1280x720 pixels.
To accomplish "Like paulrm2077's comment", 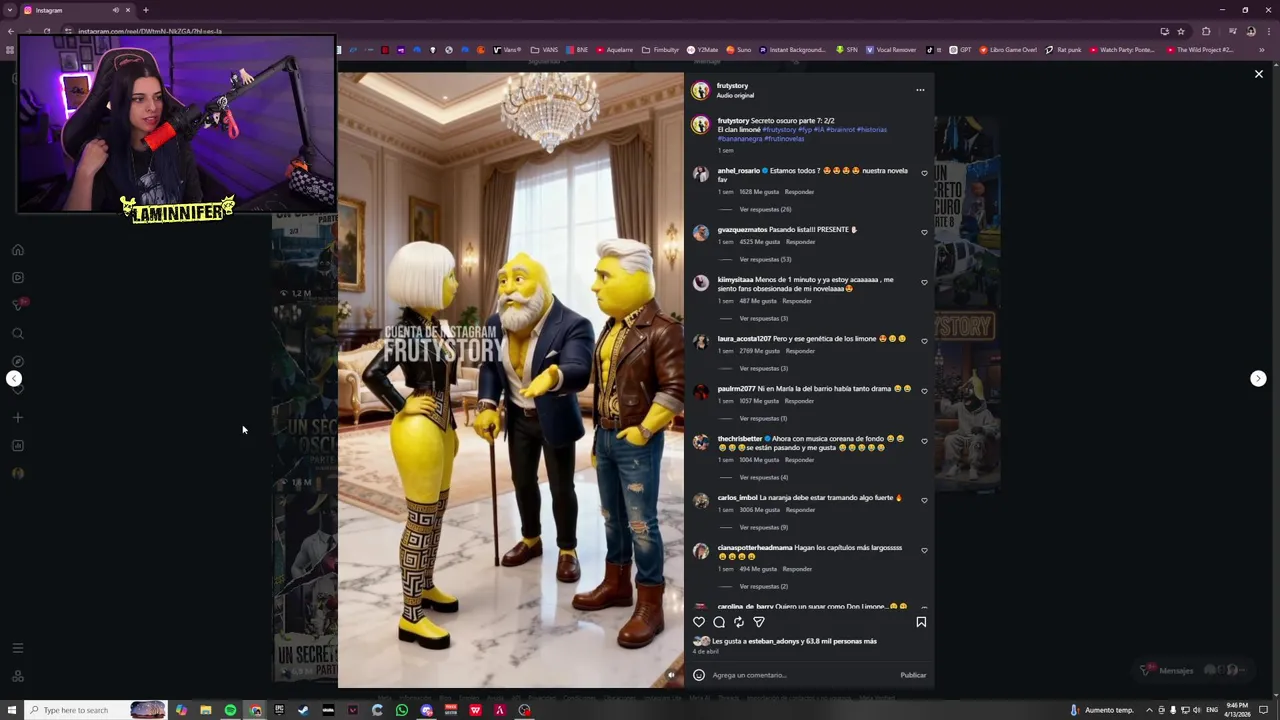I will tap(924, 391).
